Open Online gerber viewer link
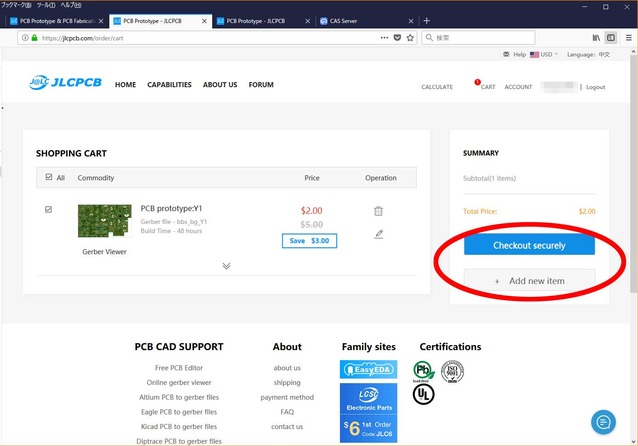Screen dimensions: 638x446 tap(179, 383)
